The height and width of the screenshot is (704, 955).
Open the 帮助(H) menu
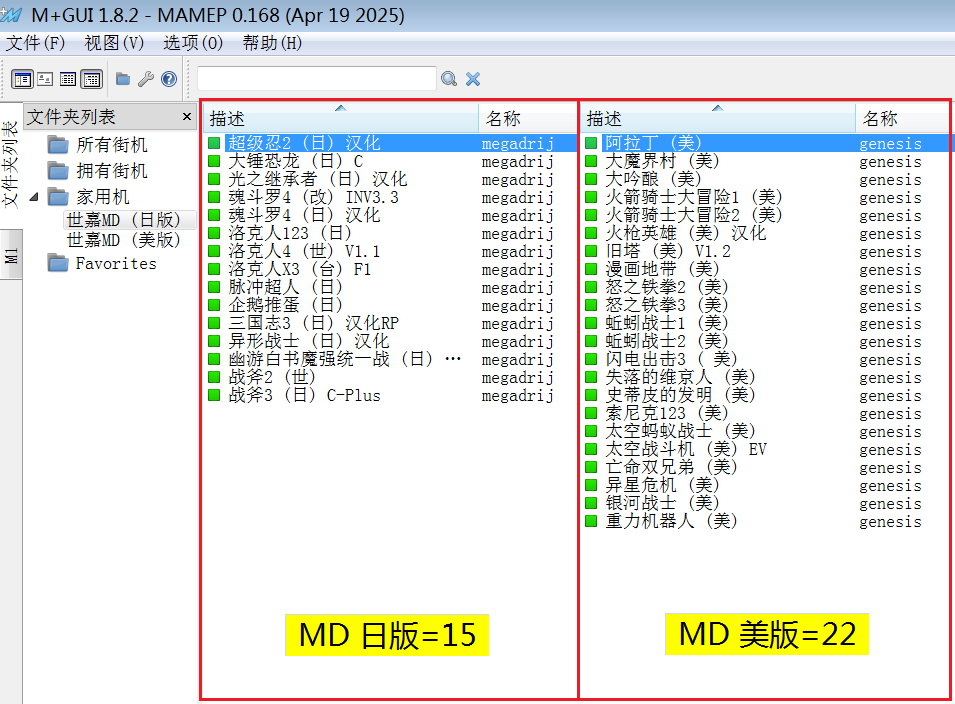[x=272, y=43]
